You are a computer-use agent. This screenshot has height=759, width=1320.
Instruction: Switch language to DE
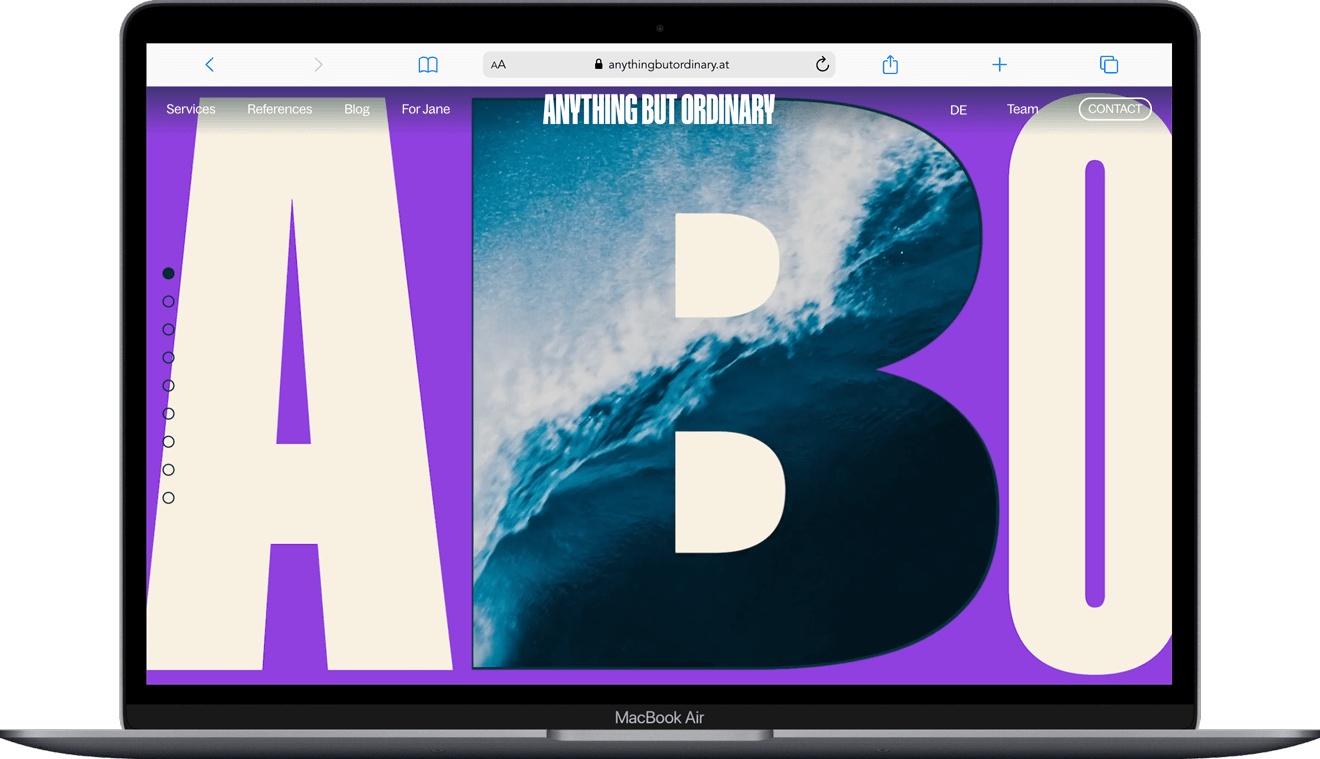(x=958, y=110)
